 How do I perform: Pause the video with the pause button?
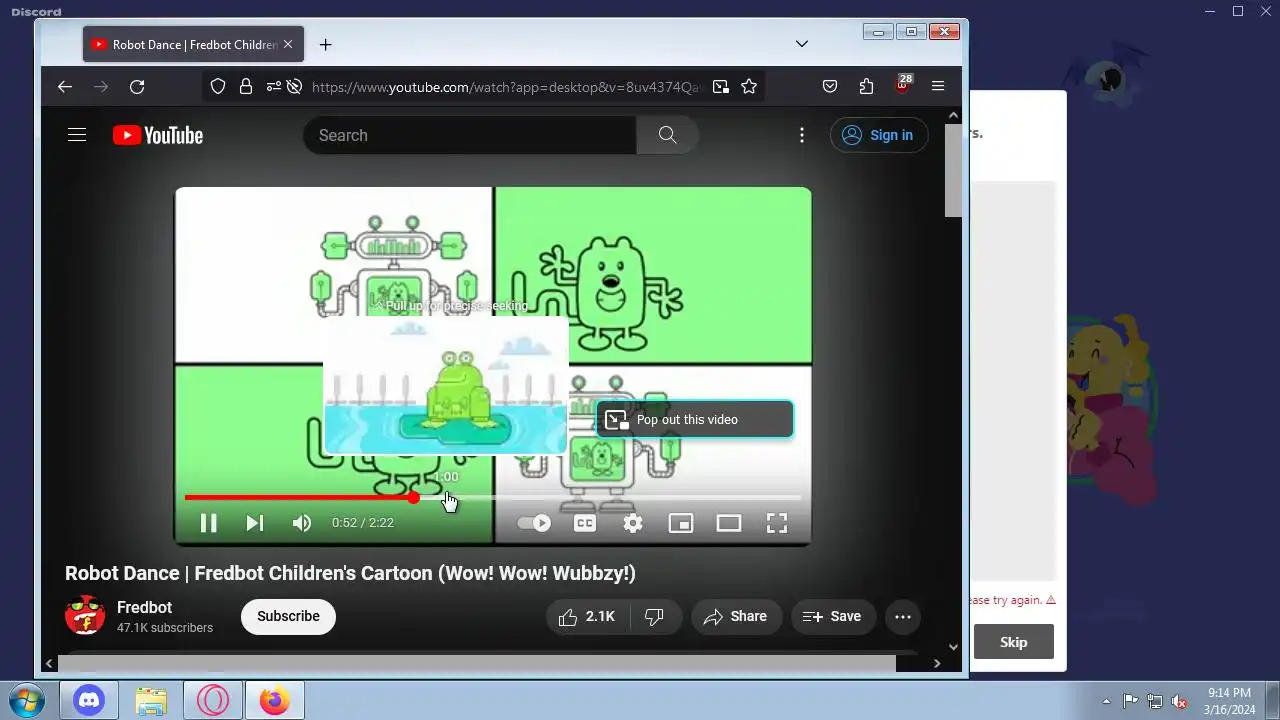208,523
